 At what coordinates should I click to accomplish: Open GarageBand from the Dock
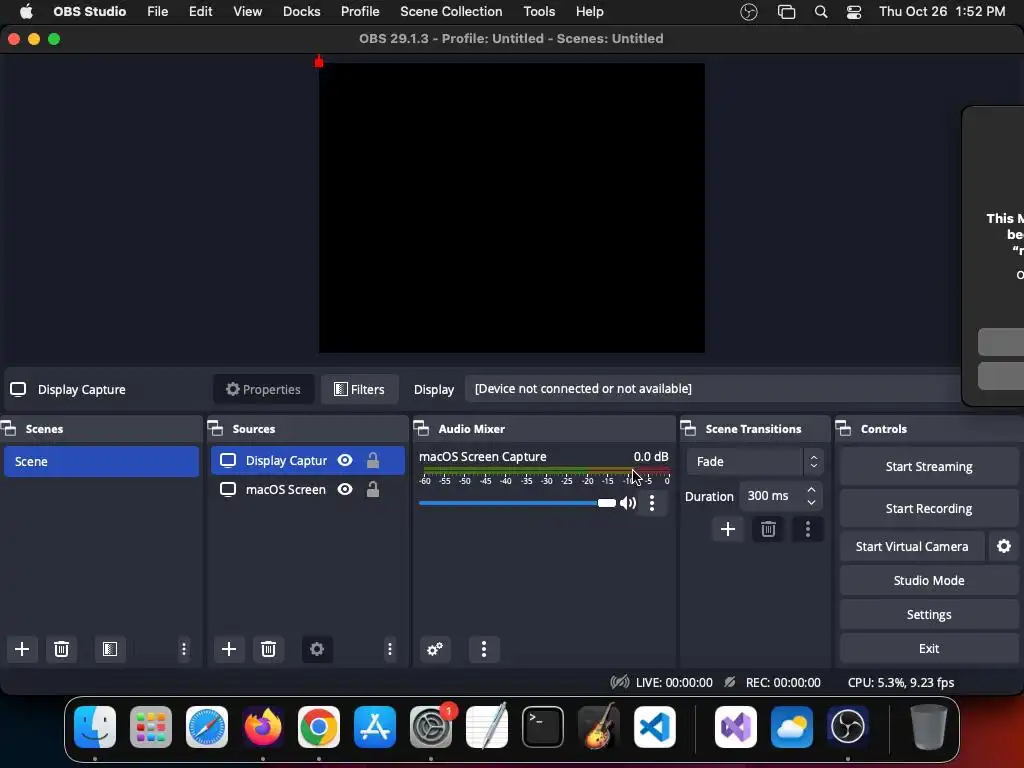pyautogui.click(x=599, y=726)
